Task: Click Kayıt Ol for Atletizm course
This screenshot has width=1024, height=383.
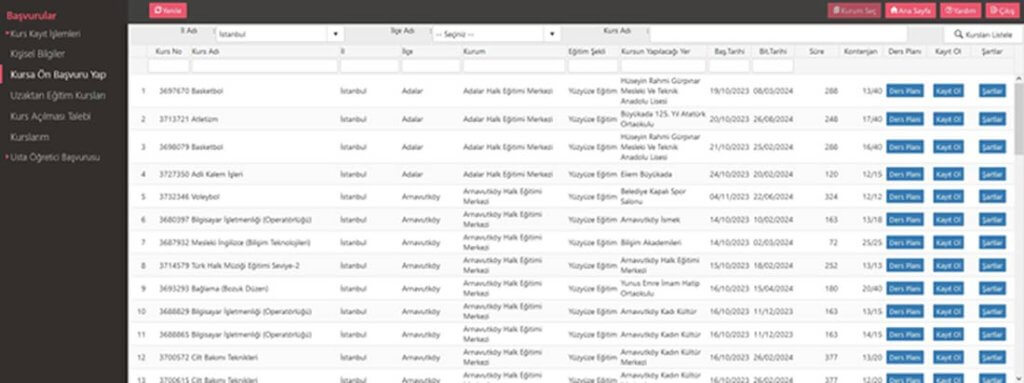Action: 948,119
